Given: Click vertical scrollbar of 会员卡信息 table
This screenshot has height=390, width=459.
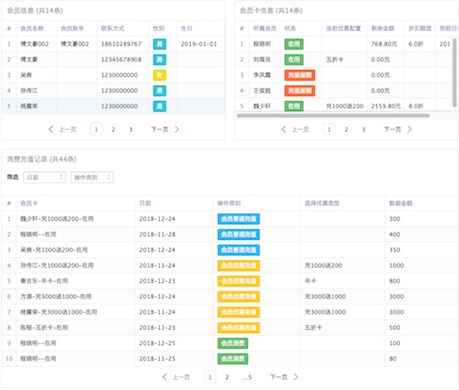Looking at the screenshot, I should coord(454,72).
